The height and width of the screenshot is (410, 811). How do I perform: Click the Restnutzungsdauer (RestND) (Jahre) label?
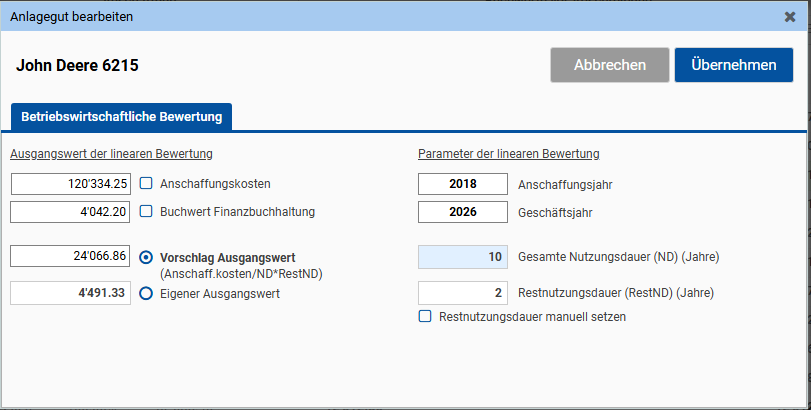pyautogui.click(x=616, y=293)
